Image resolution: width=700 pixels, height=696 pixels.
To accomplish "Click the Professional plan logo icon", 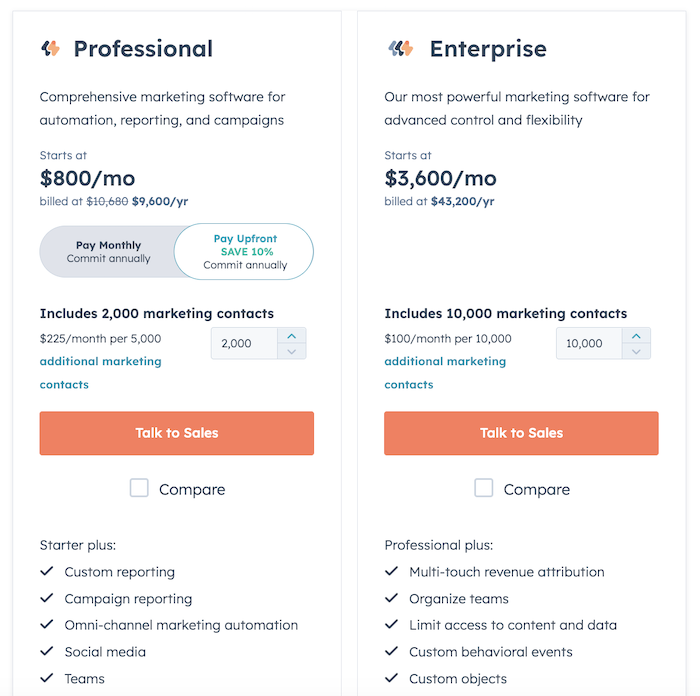I will 51,49.
